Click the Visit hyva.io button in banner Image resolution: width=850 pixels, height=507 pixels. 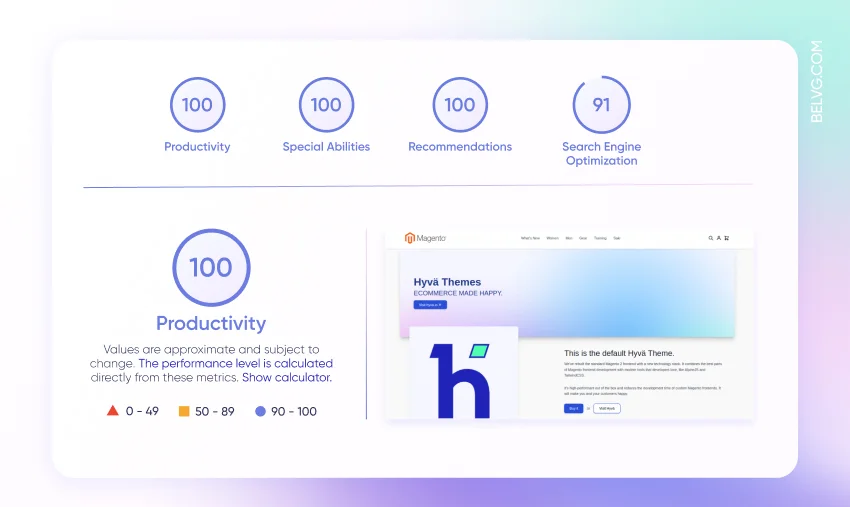click(430, 305)
